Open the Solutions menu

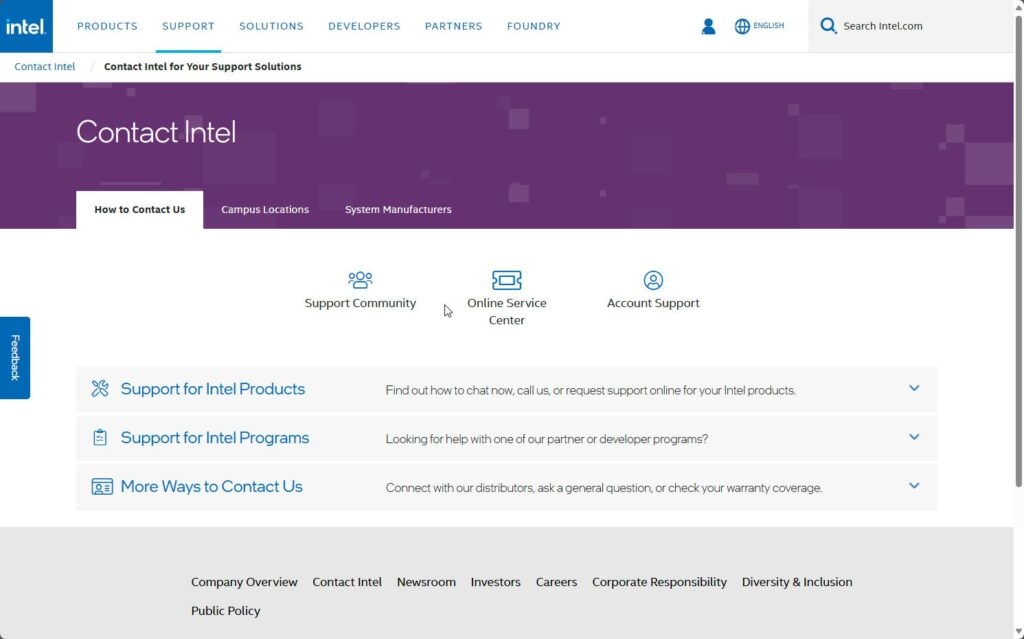[271, 26]
